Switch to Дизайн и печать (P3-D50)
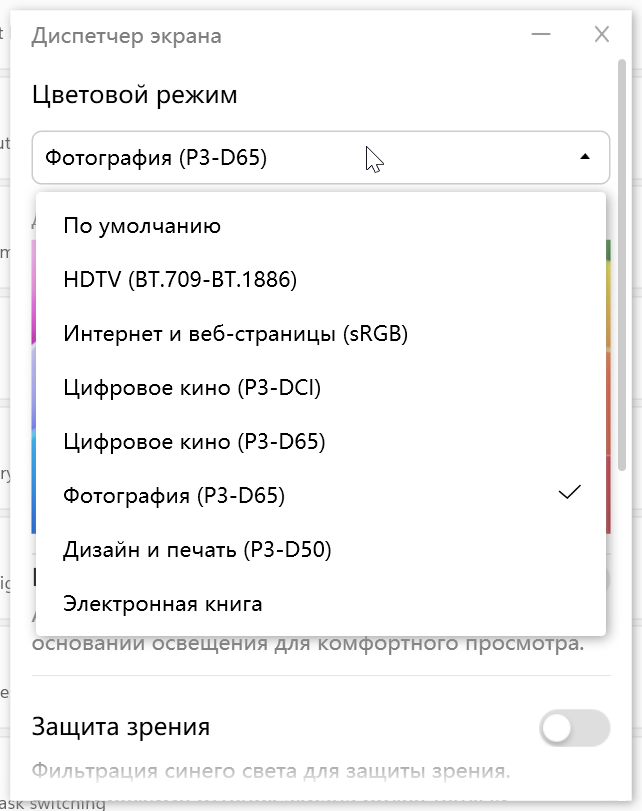This screenshot has height=811, width=642. click(x=197, y=549)
